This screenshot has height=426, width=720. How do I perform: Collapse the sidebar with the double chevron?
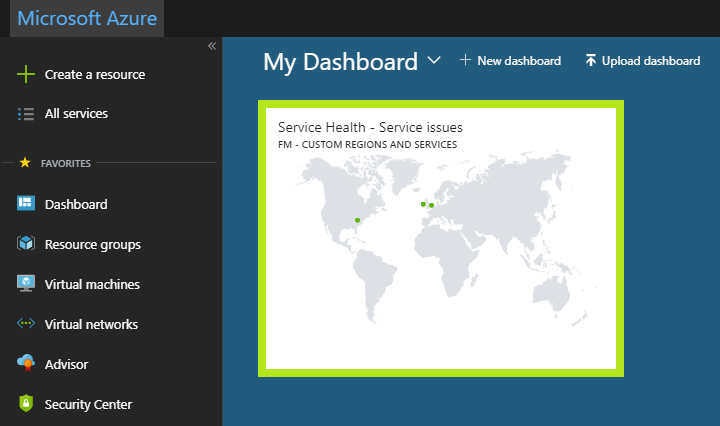[212, 46]
